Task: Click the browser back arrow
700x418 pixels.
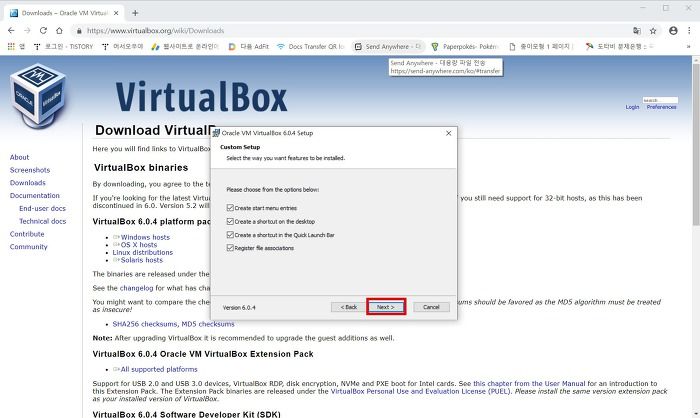Action: (11, 30)
